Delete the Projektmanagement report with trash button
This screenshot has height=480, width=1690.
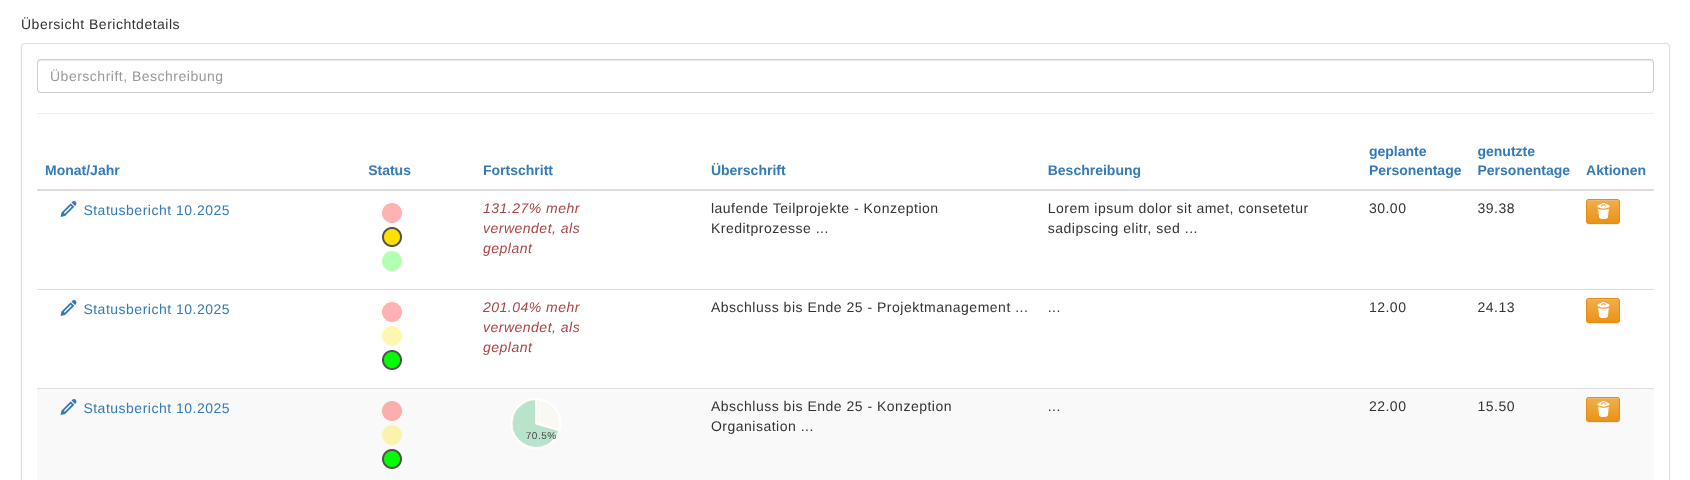1602,310
